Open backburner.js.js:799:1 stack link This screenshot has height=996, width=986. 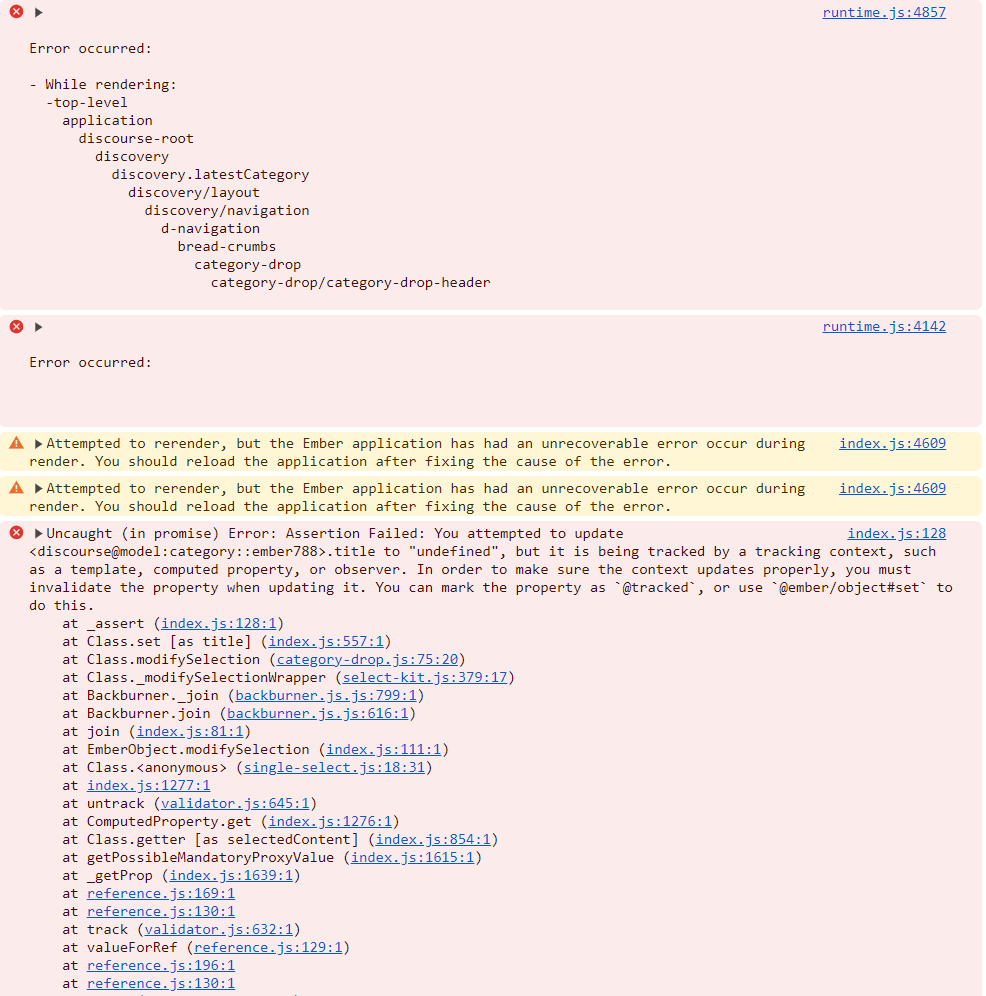click(x=326, y=696)
